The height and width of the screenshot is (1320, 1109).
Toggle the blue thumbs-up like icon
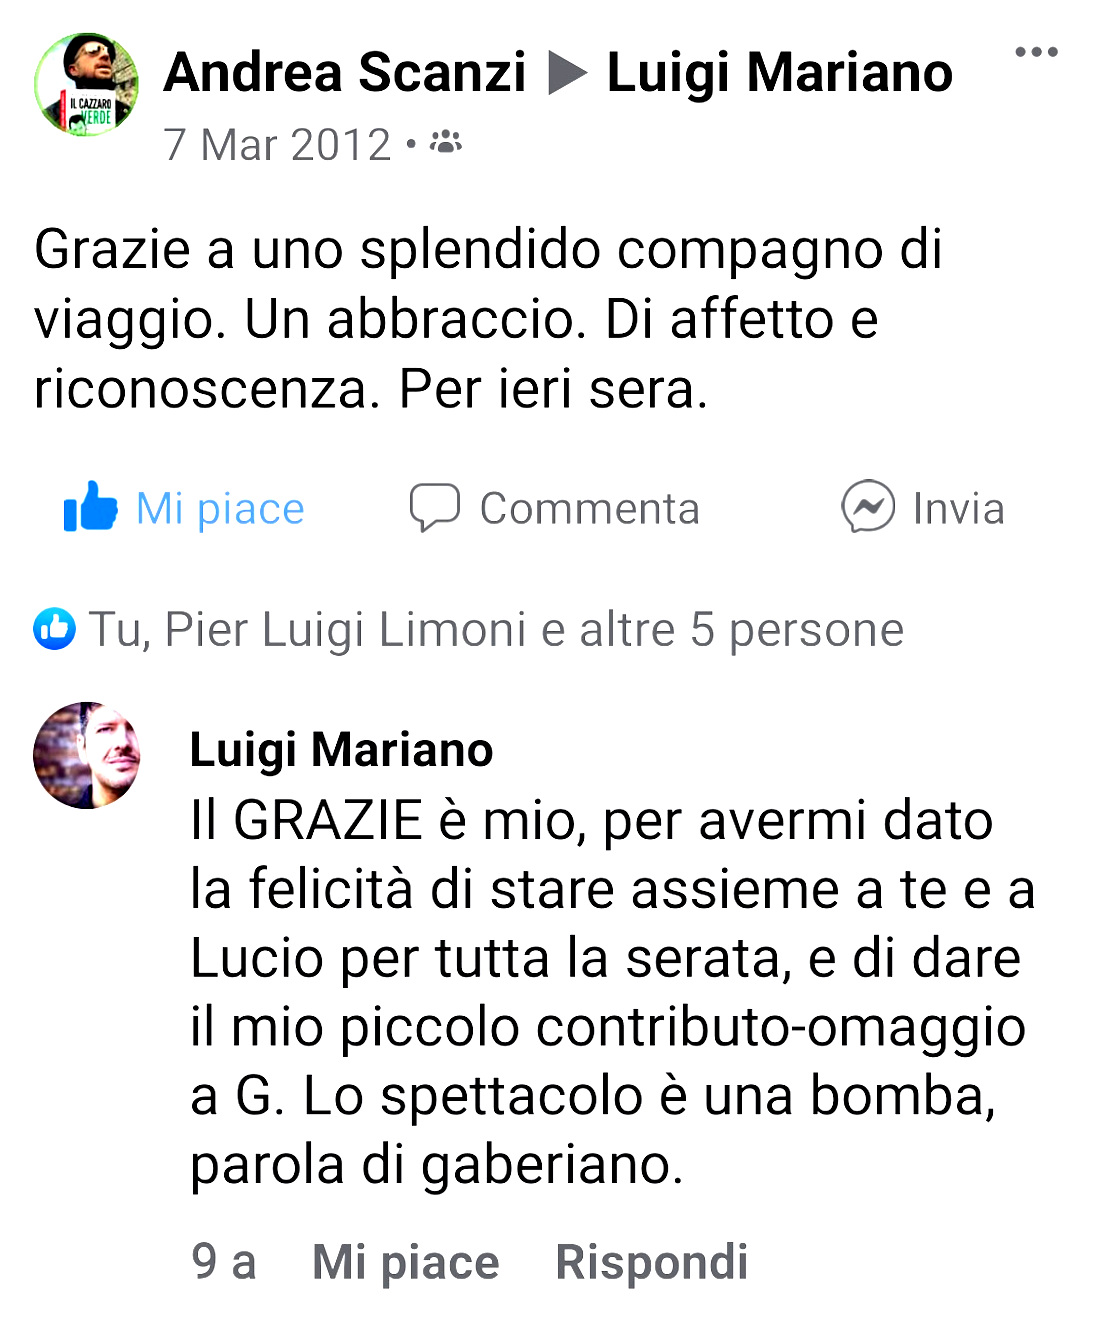tap(90, 507)
